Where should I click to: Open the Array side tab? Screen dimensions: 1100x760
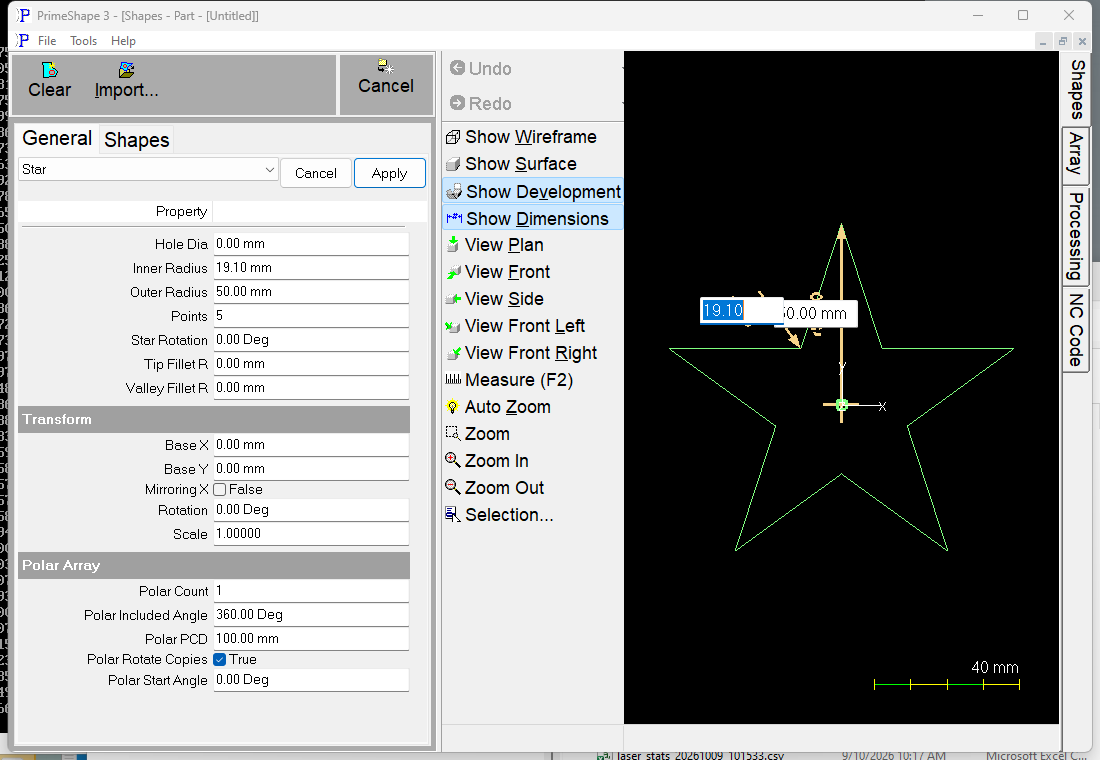[1075, 155]
